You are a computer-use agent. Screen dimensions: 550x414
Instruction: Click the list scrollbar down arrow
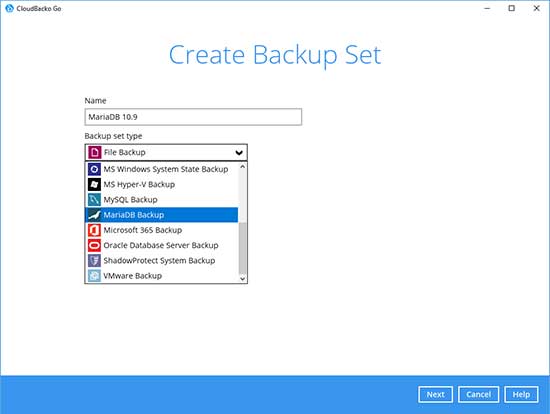click(242, 279)
